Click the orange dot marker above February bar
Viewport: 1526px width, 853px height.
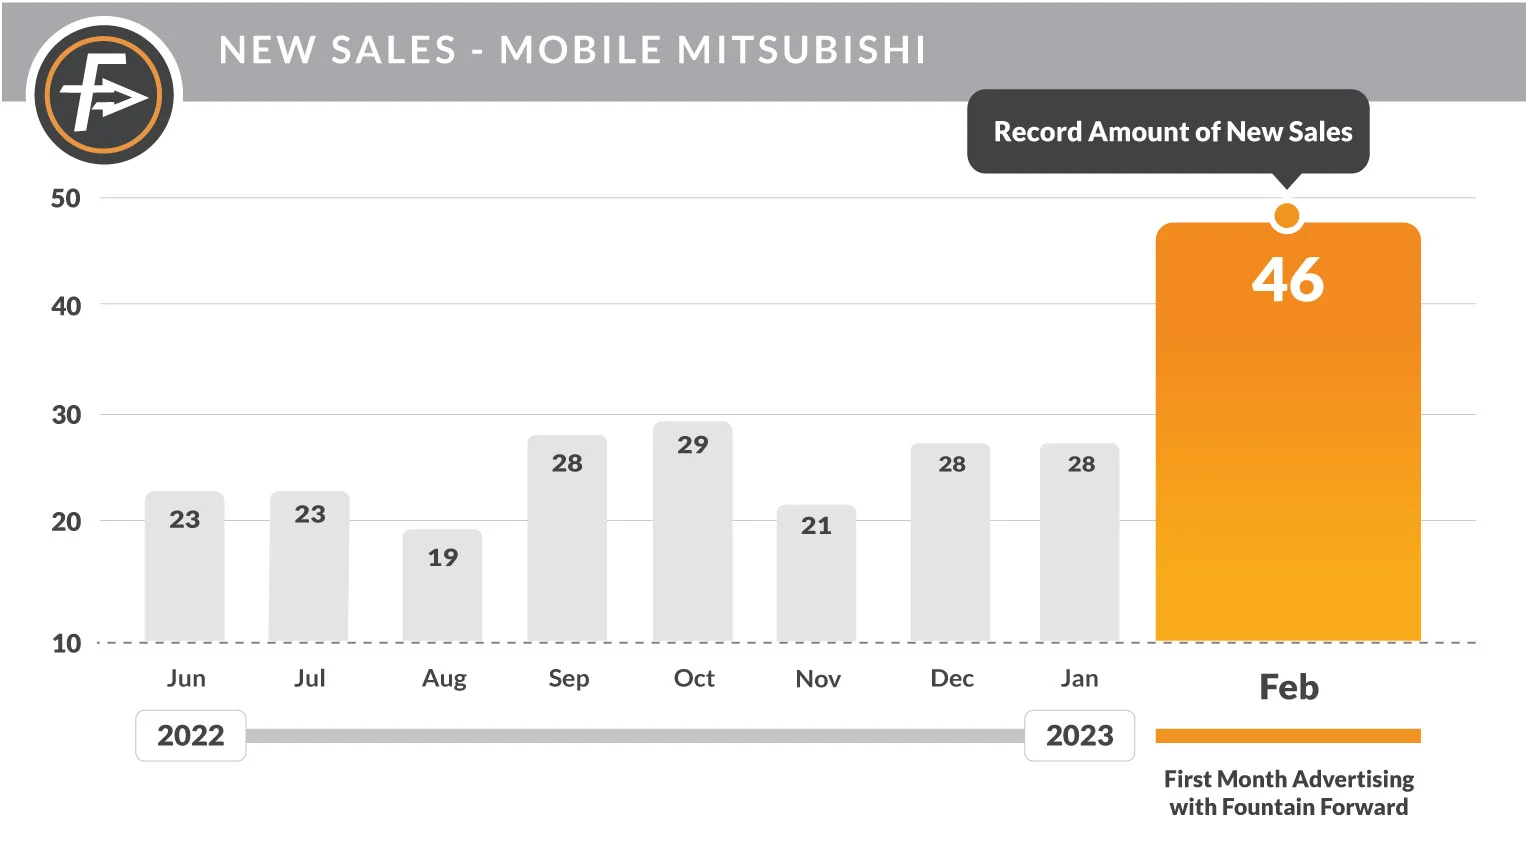(1287, 216)
